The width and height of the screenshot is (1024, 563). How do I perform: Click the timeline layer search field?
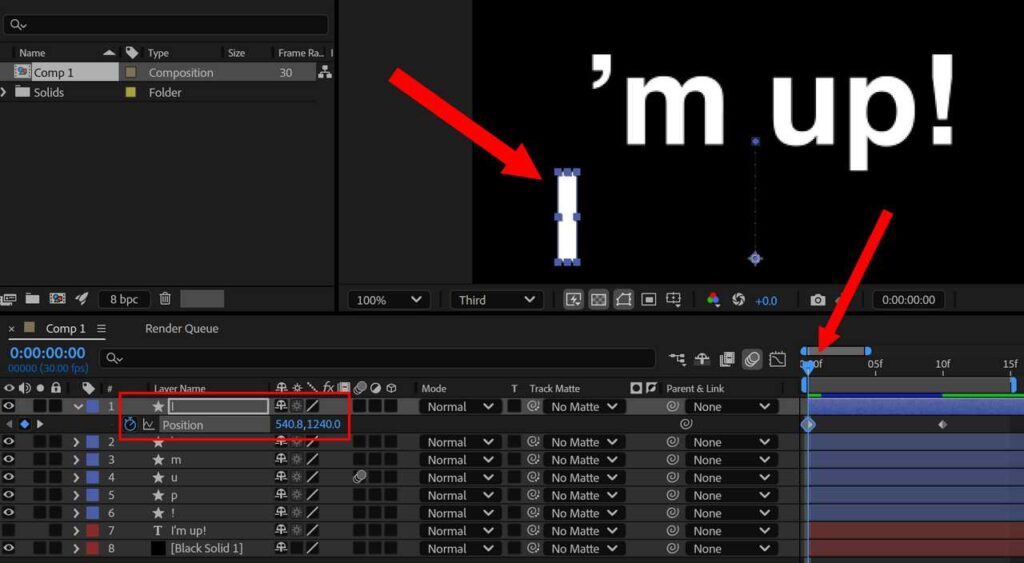(377, 358)
